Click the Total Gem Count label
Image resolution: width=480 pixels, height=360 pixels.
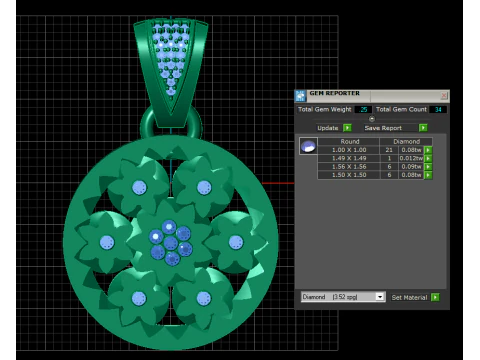point(401,109)
